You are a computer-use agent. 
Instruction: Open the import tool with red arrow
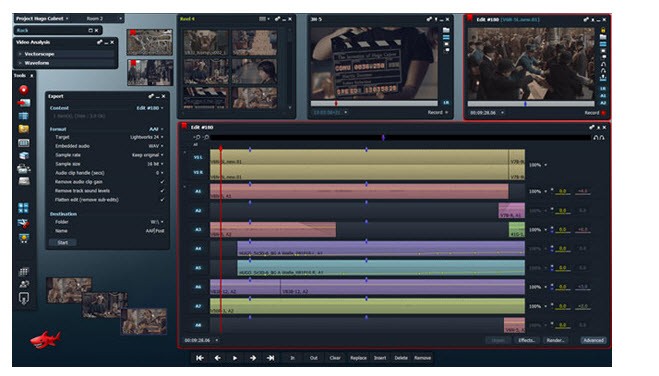click(x=24, y=103)
